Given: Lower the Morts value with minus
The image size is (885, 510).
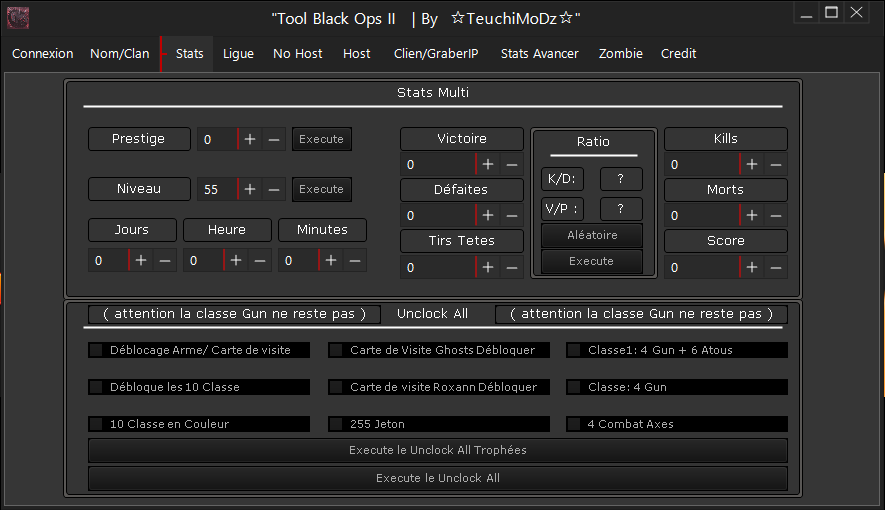Looking at the screenshot, I should [x=776, y=216].
